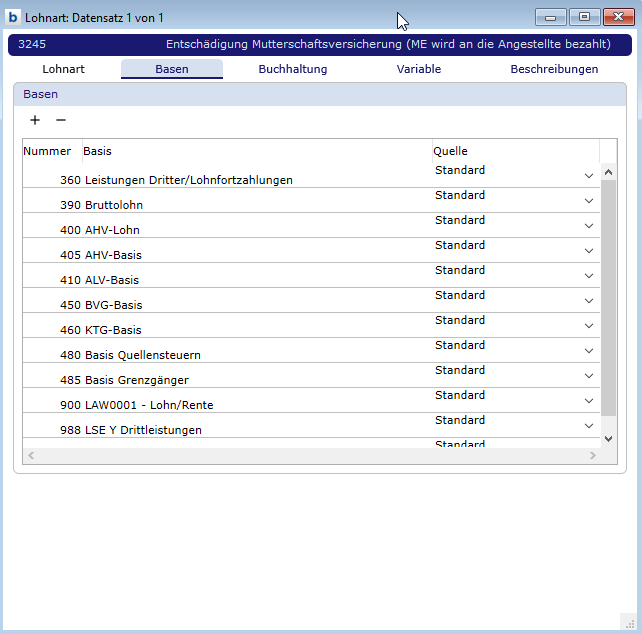
Task: Open the Buchhaltung tab
Action: pyautogui.click(x=292, y=69)
